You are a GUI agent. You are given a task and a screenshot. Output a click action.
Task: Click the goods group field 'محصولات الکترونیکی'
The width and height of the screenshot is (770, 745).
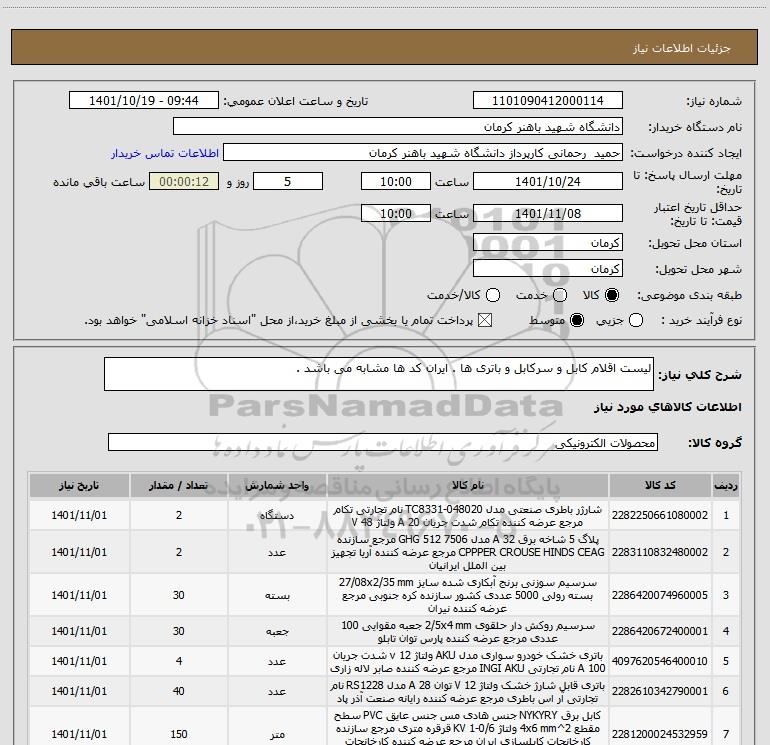[x=383, y=442]
